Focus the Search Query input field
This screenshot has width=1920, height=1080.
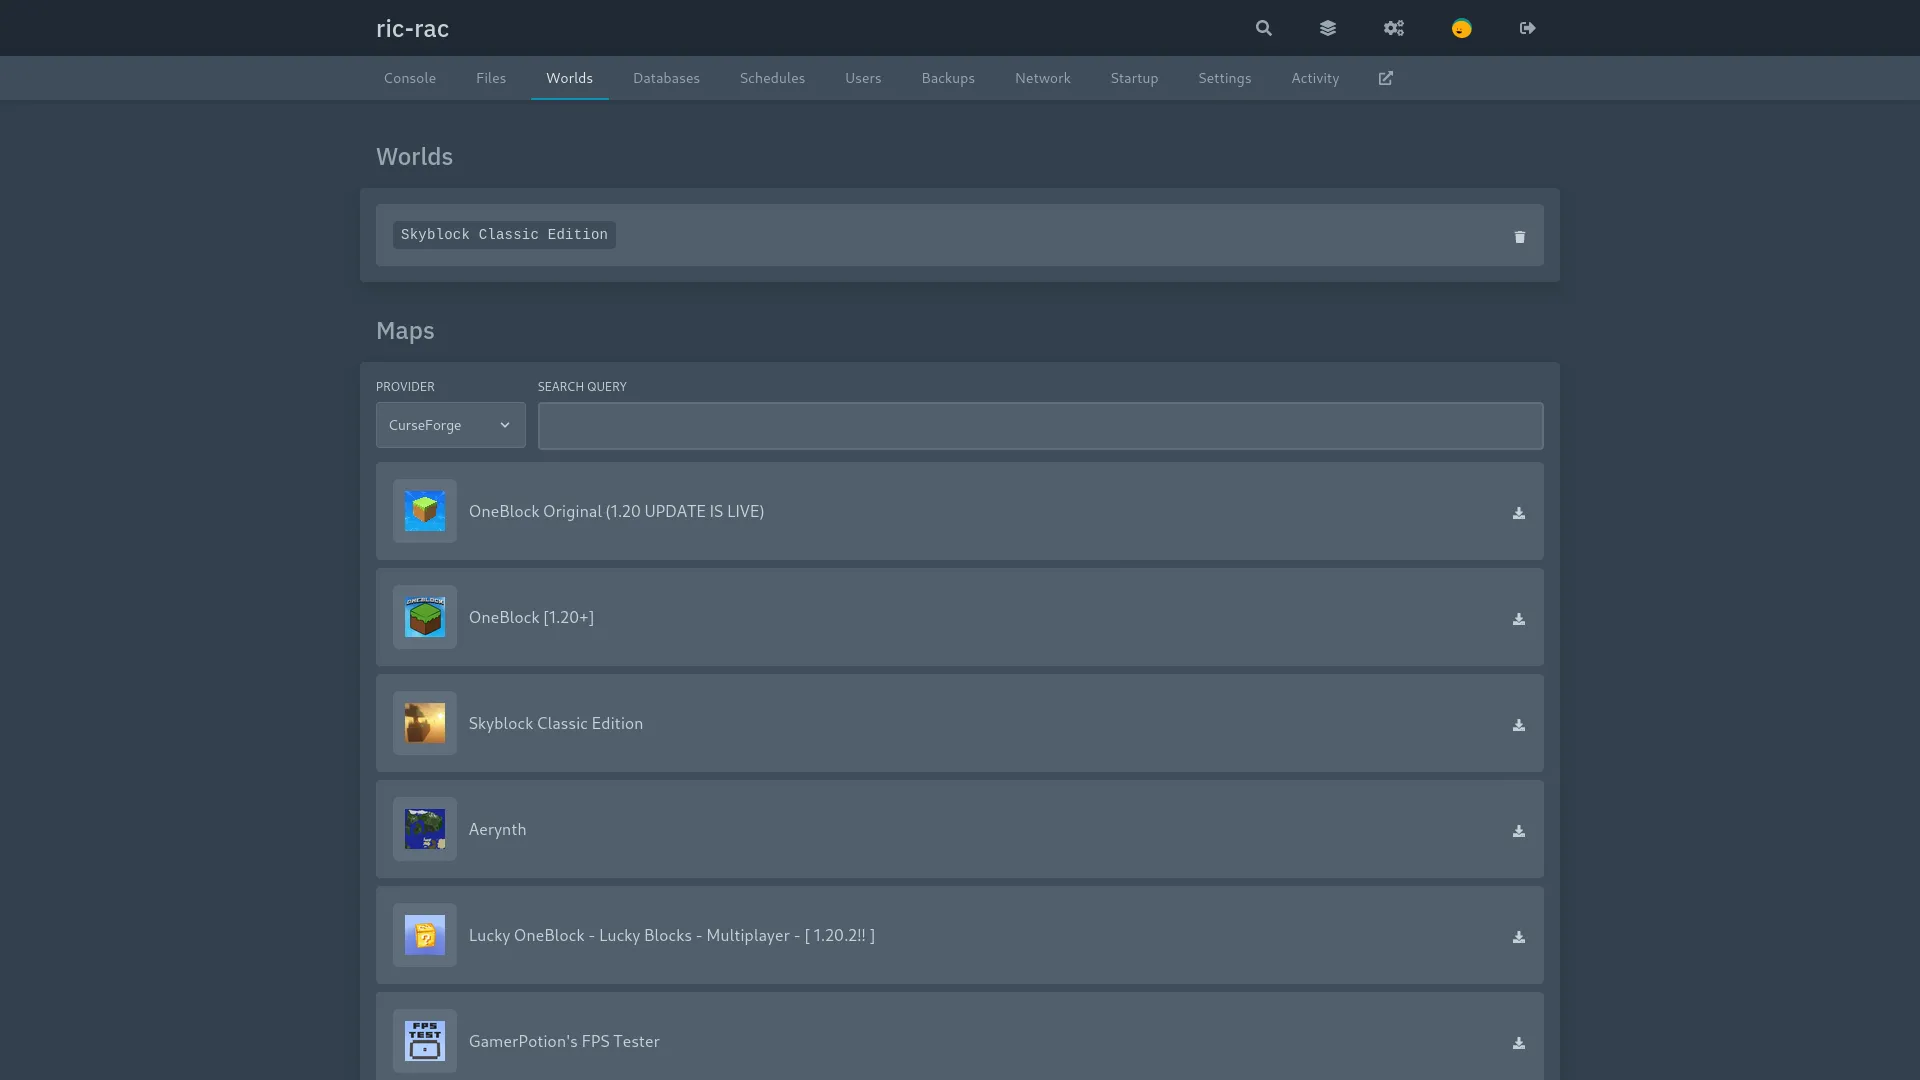[x=1040, y=426]
